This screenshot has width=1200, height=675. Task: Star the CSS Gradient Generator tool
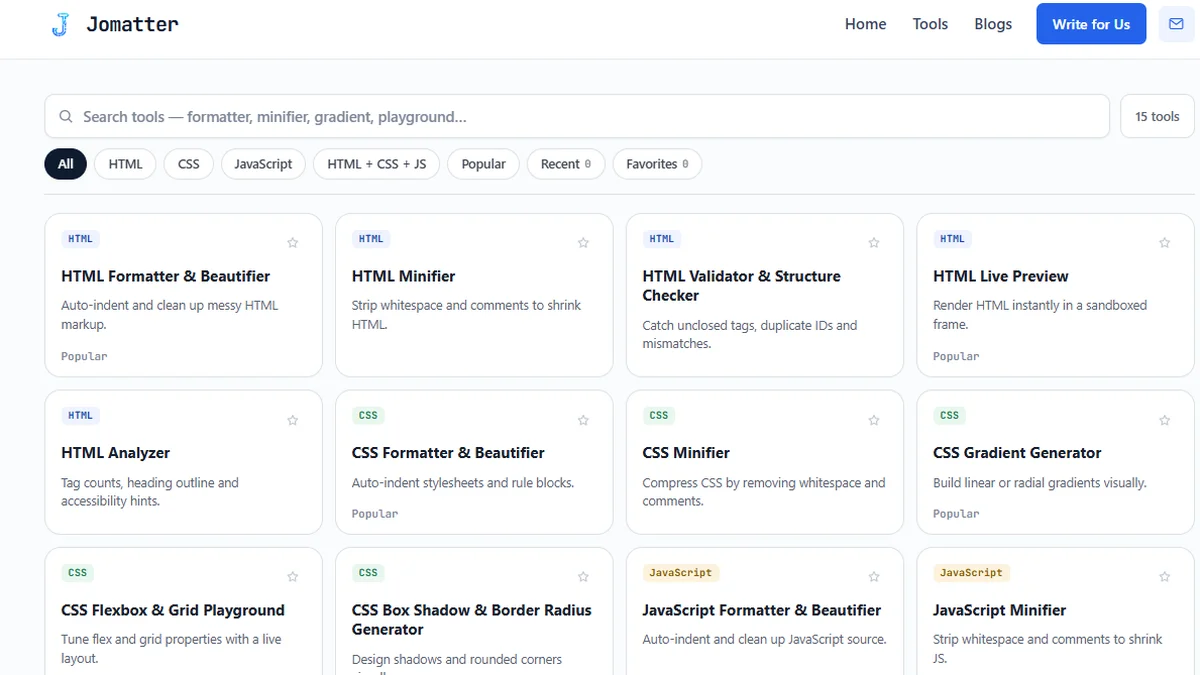point(1164,420)
